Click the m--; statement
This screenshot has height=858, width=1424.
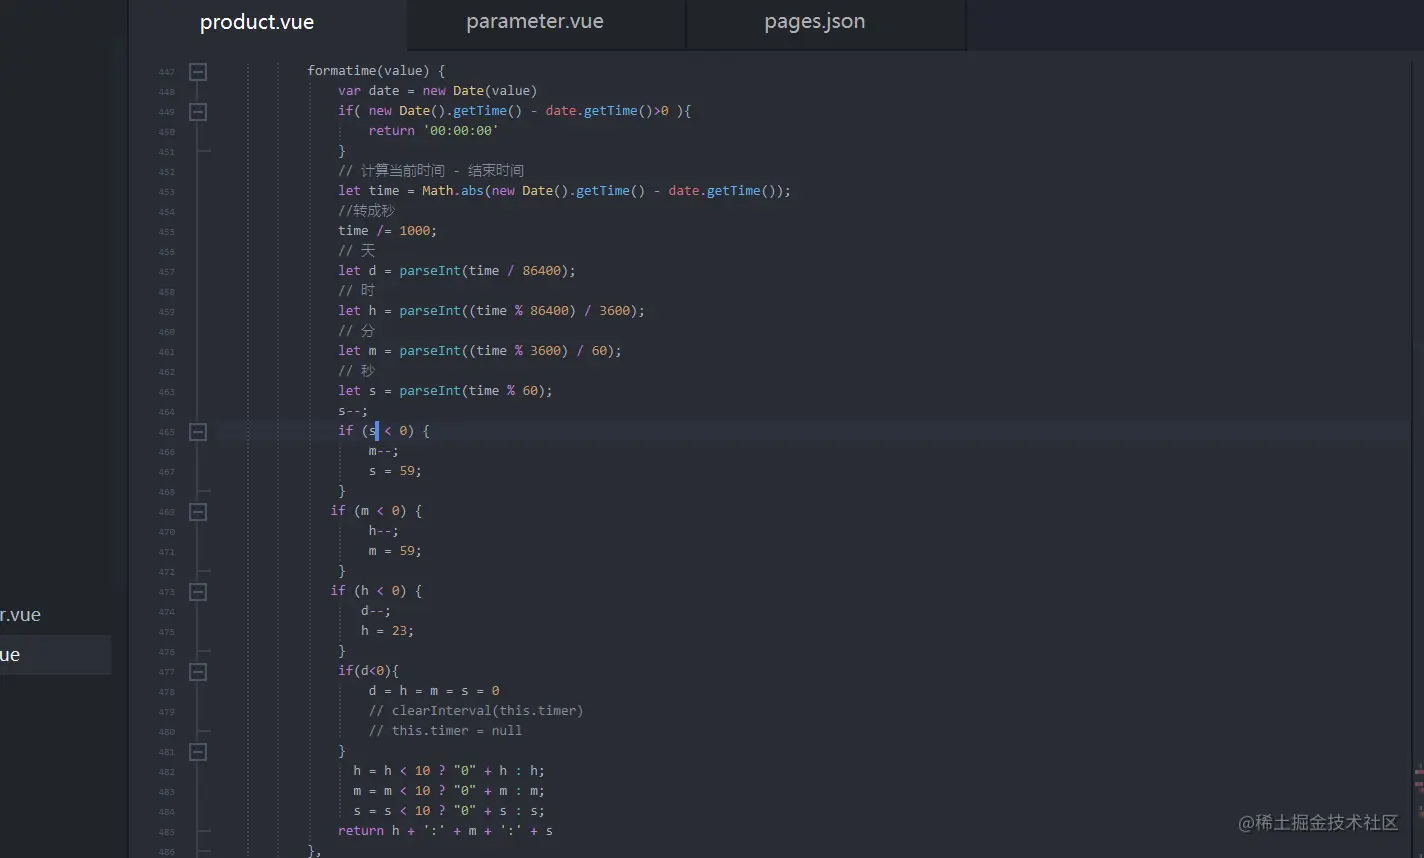[x=383, y=451]
